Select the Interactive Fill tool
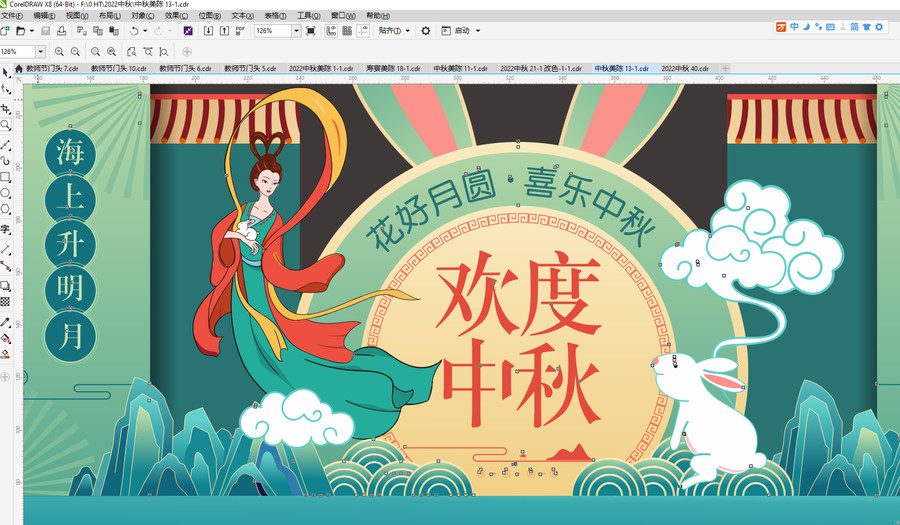Viewport: 900px width, 525px height. point(5,339)
